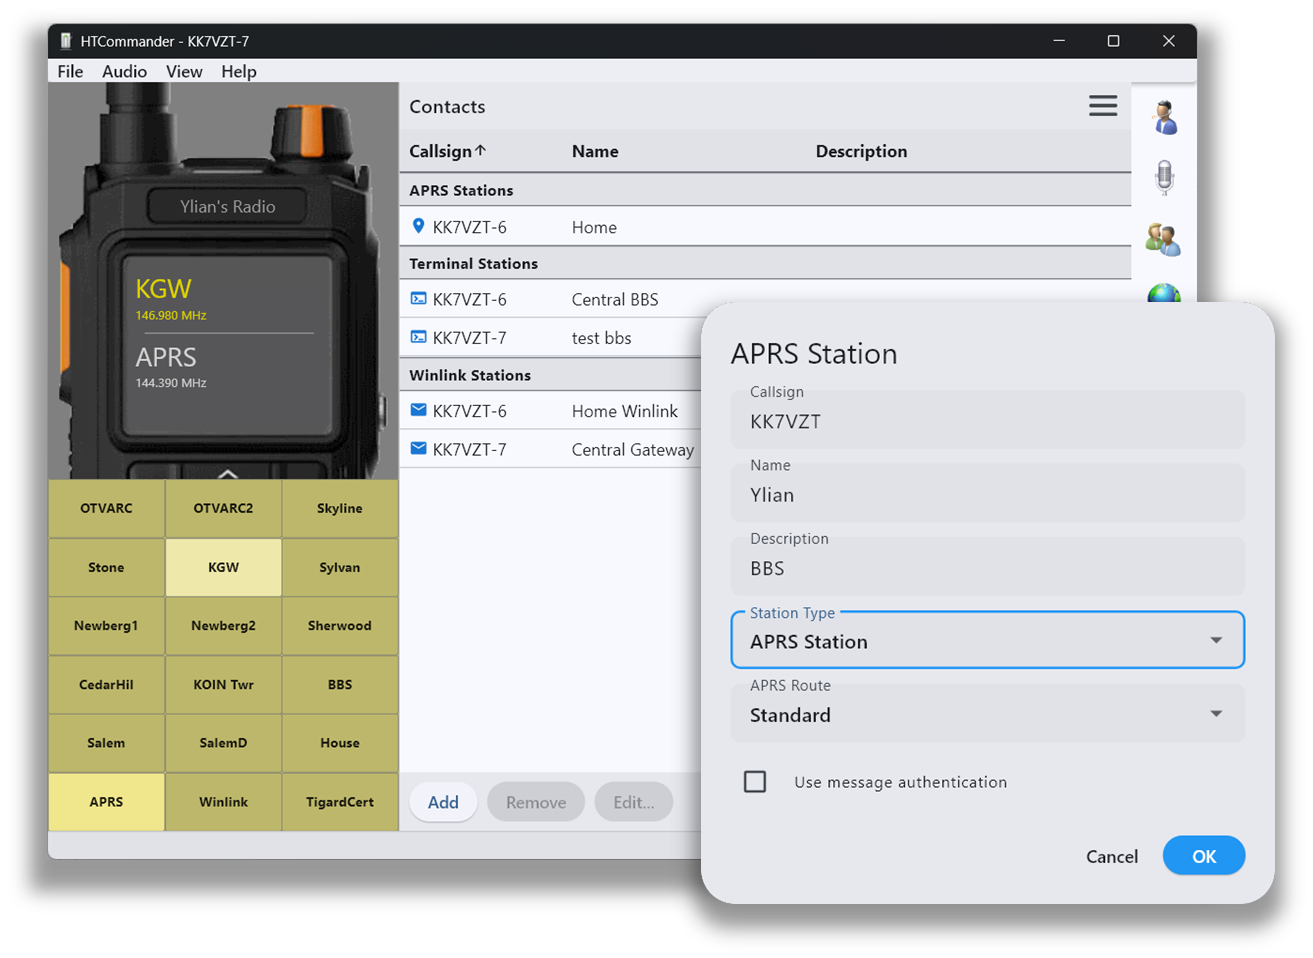Select the Sylvan channel button

point(340,567)
